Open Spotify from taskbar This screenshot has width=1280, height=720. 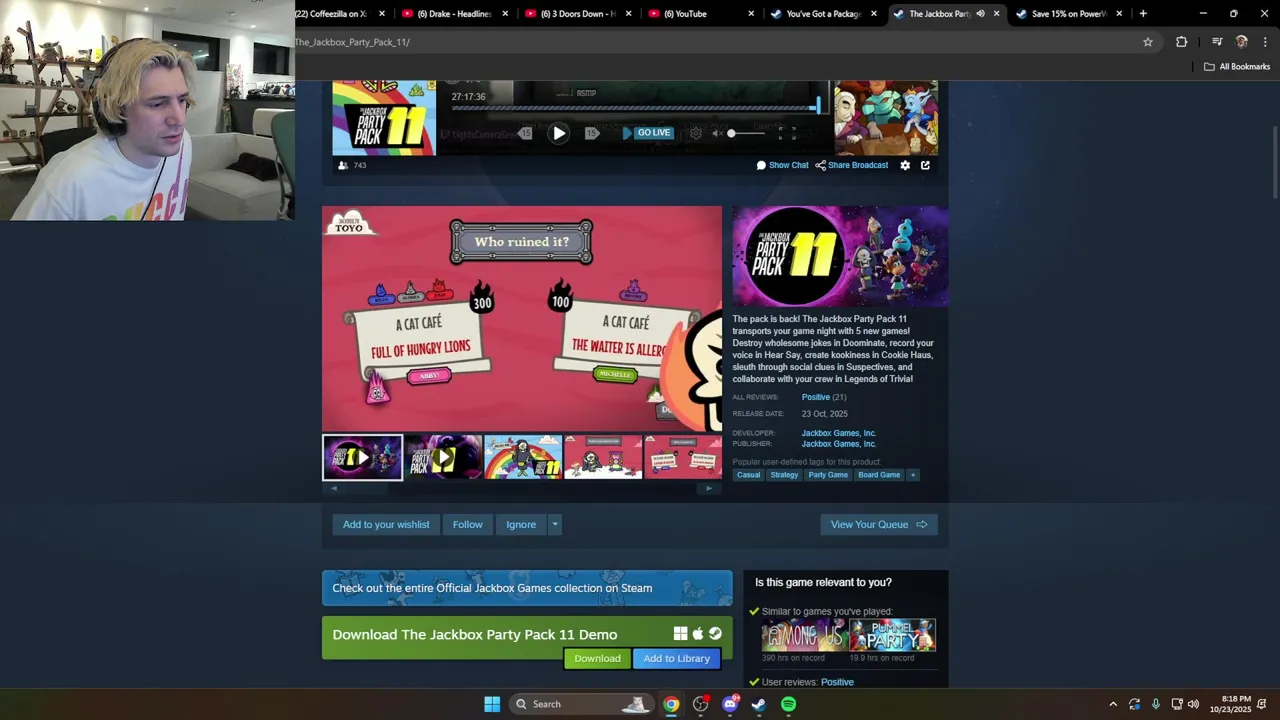(x=788, y=704)
